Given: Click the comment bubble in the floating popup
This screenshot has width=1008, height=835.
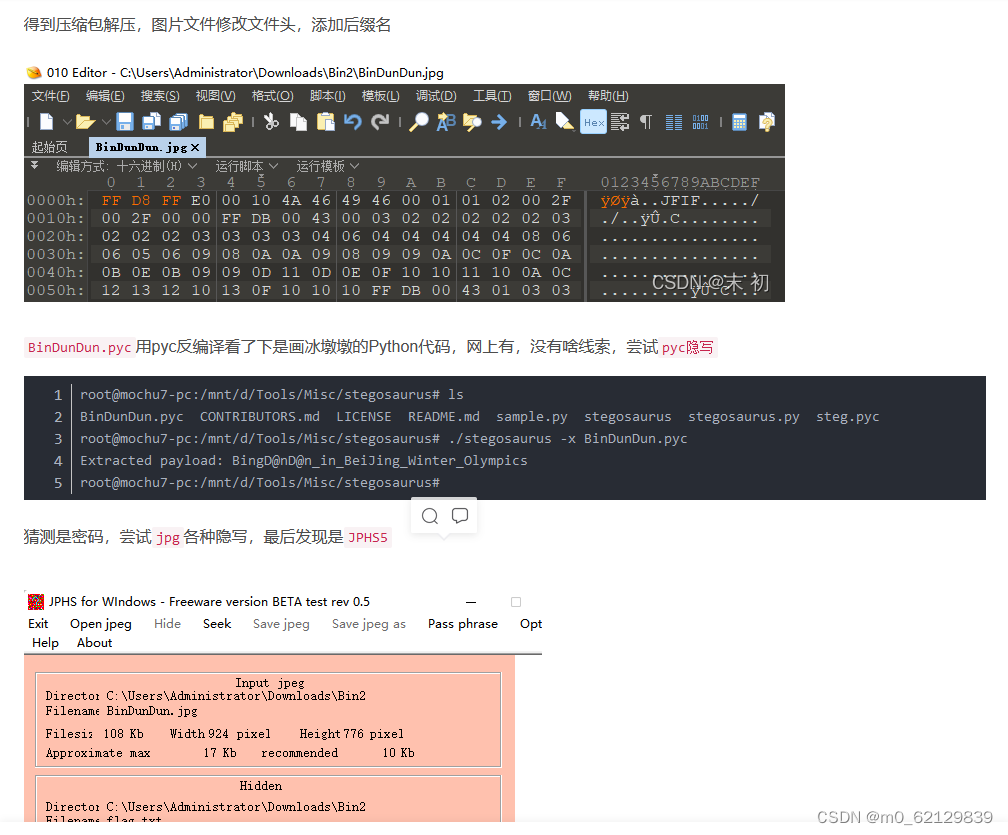Looking at the screenshot, I should pyautogui.click(x=459, y=516).
